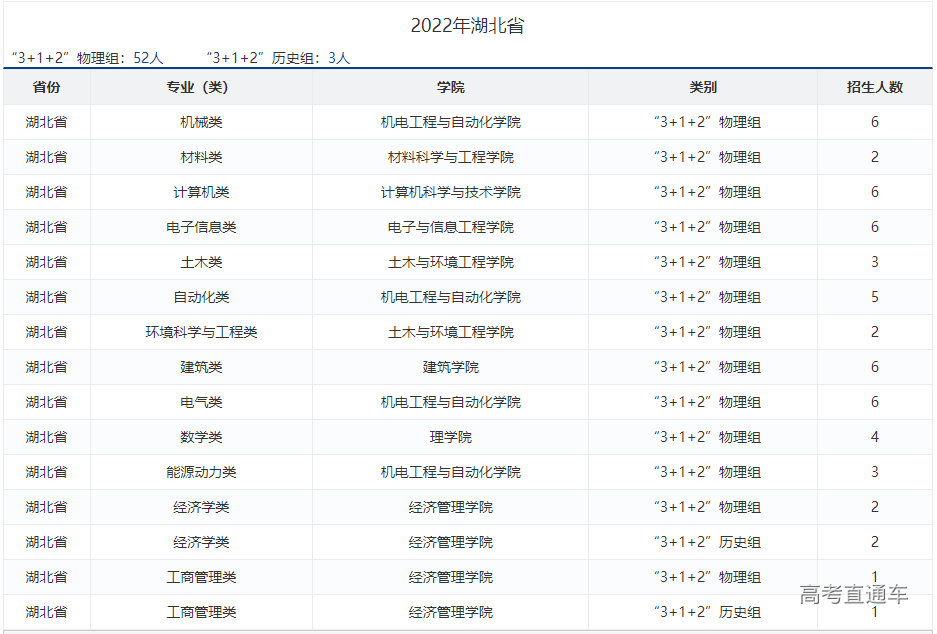Click the 机械类 major cell
937x634 pixels.
tap(201, 122)
